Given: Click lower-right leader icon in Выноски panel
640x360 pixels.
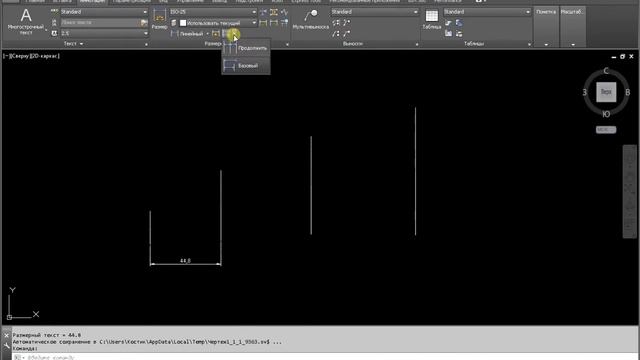Looking at the screenshot, I should click(x=347, y=33).
